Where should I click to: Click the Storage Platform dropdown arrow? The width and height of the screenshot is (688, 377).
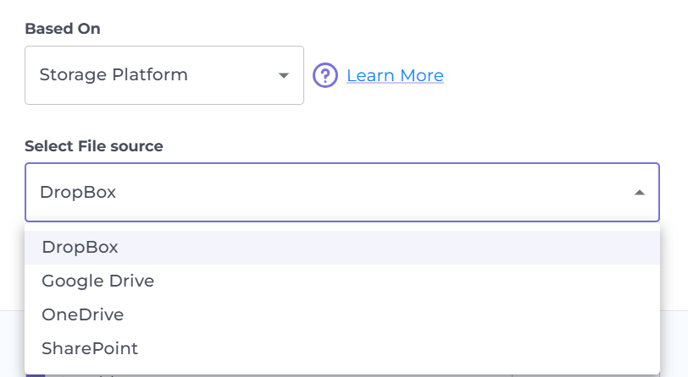(x=284, y=75)
